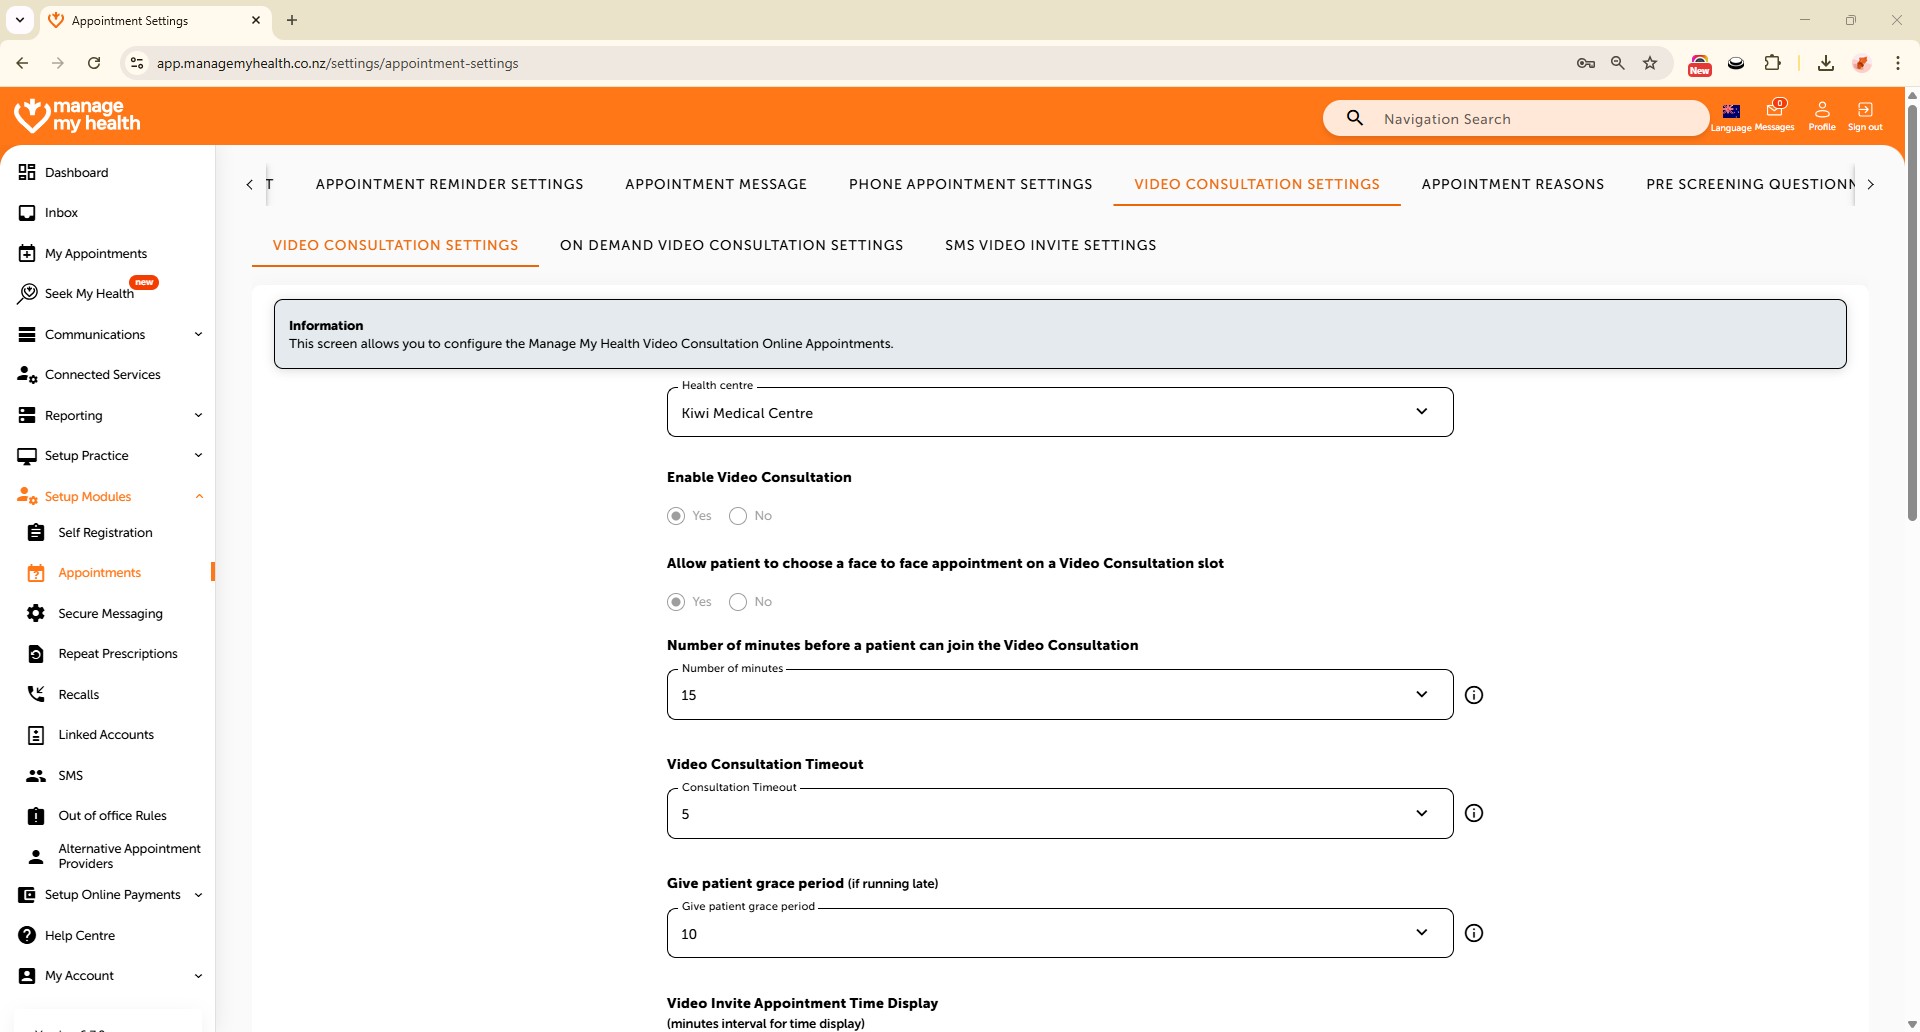1920x1032 pixels.
Task: Open Secure Messaging settings
Action: click(x=110, y=614)
